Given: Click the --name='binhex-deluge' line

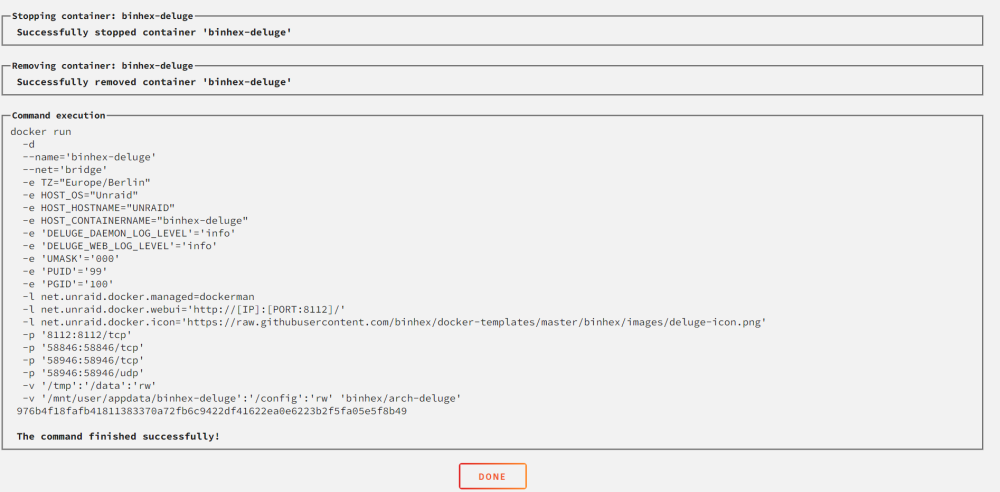Looking at the screenshot, I should tap(89, 157).
